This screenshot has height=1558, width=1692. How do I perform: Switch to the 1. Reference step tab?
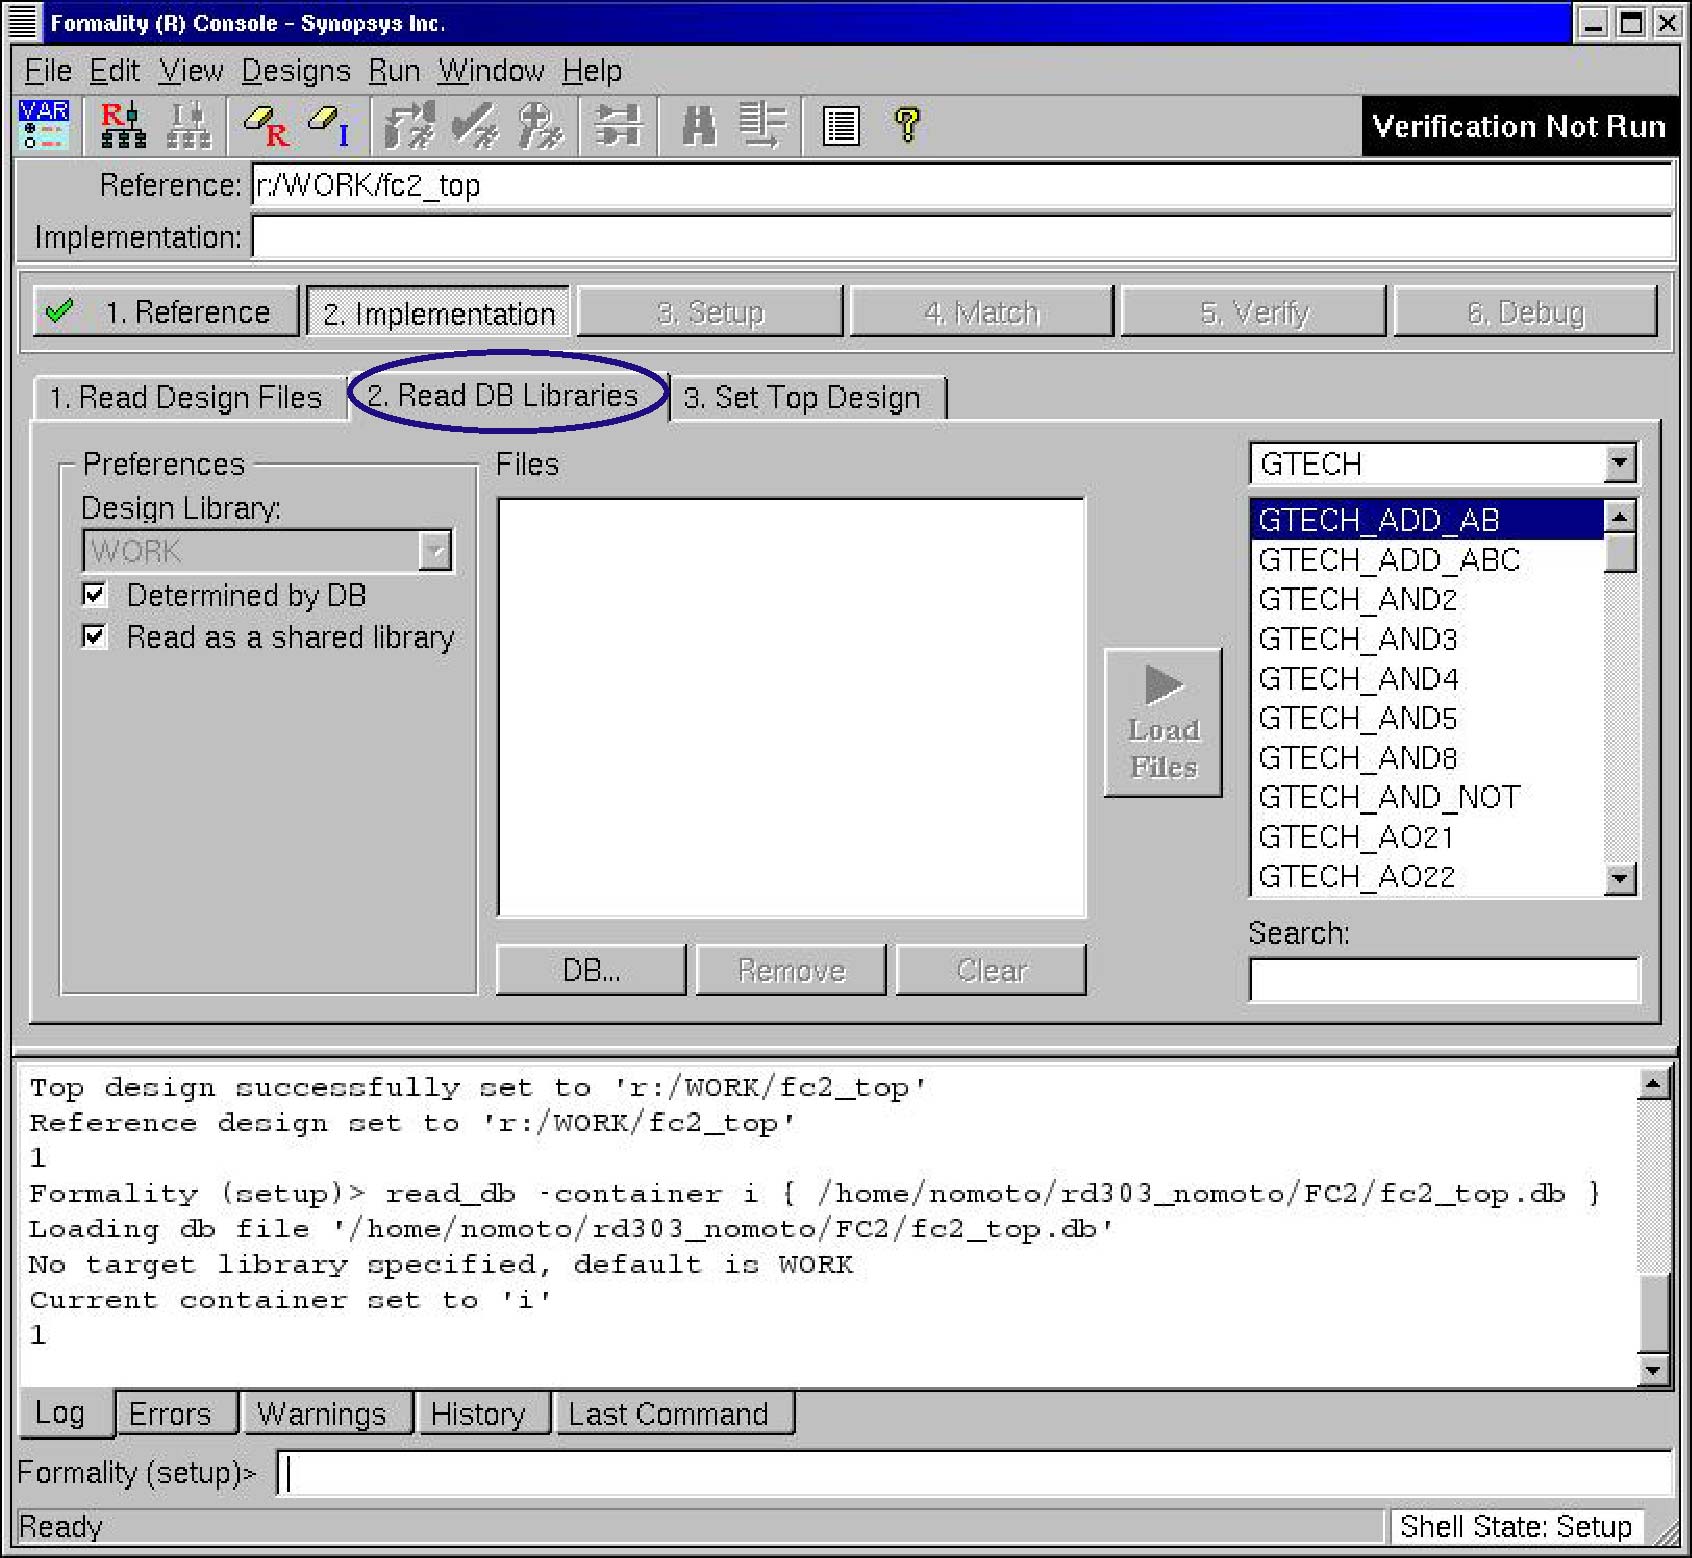(x=166, y=312)
